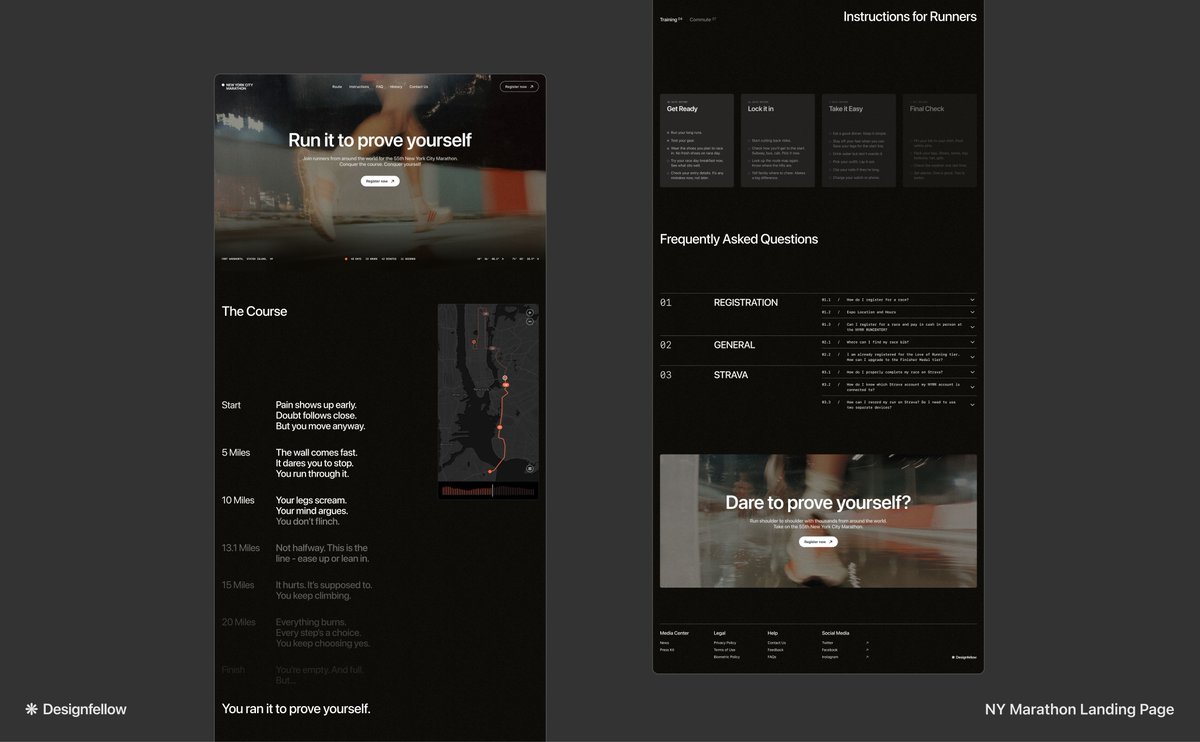Open the Contact Us nav link
The width and height of the screenshot is (1200, 742).
[418, 87]
